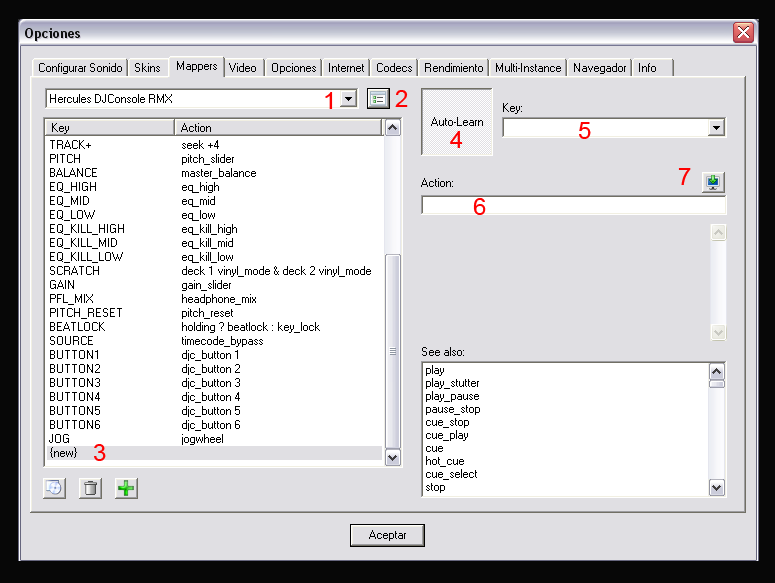Screen dimensions: 775x583
Task: Select the BUTTON4 mapping row
Action: [214, 397]
